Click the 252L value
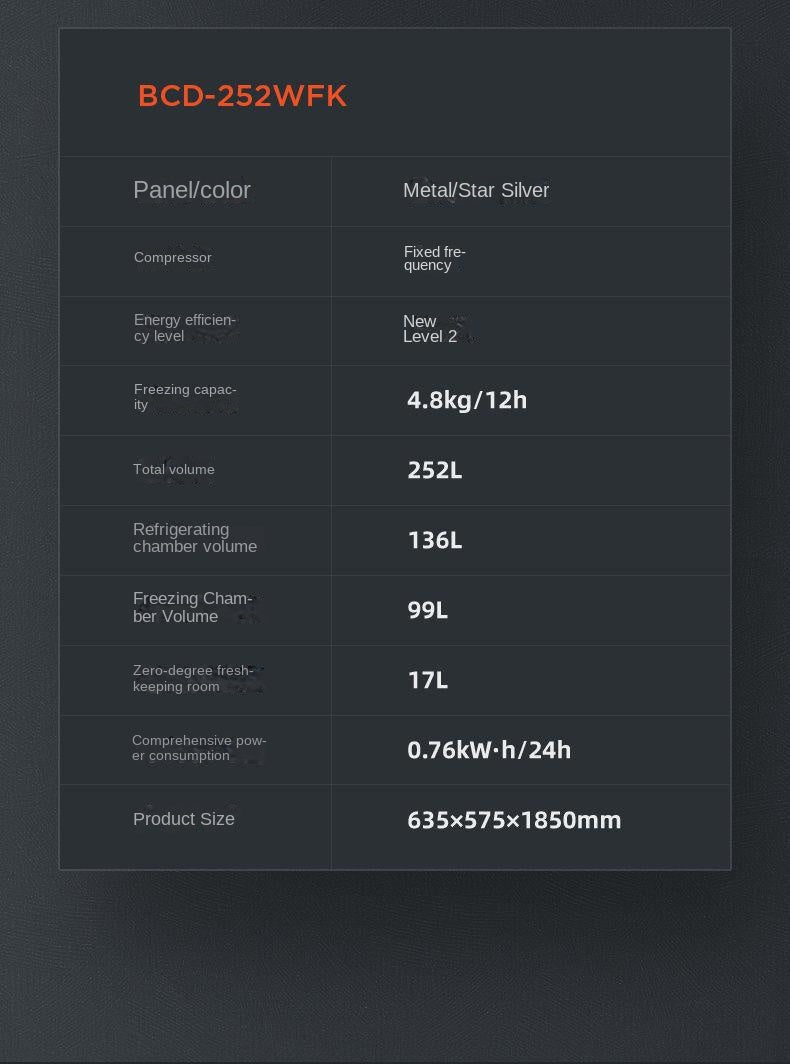The width and height of the screenshot is (790, 1064). [435, 470]
